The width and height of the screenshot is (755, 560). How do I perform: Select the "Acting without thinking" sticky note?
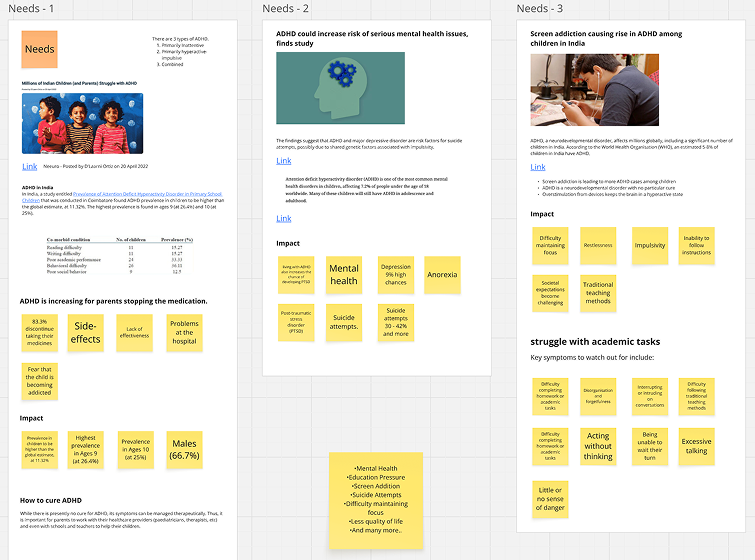pyautogui.click(x=598, y=446)
